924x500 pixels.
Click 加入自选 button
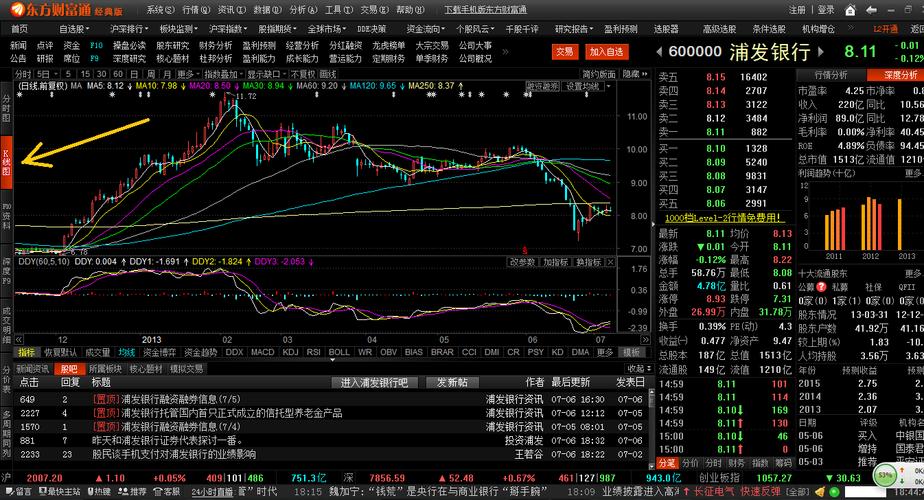[x=606, y=52]
